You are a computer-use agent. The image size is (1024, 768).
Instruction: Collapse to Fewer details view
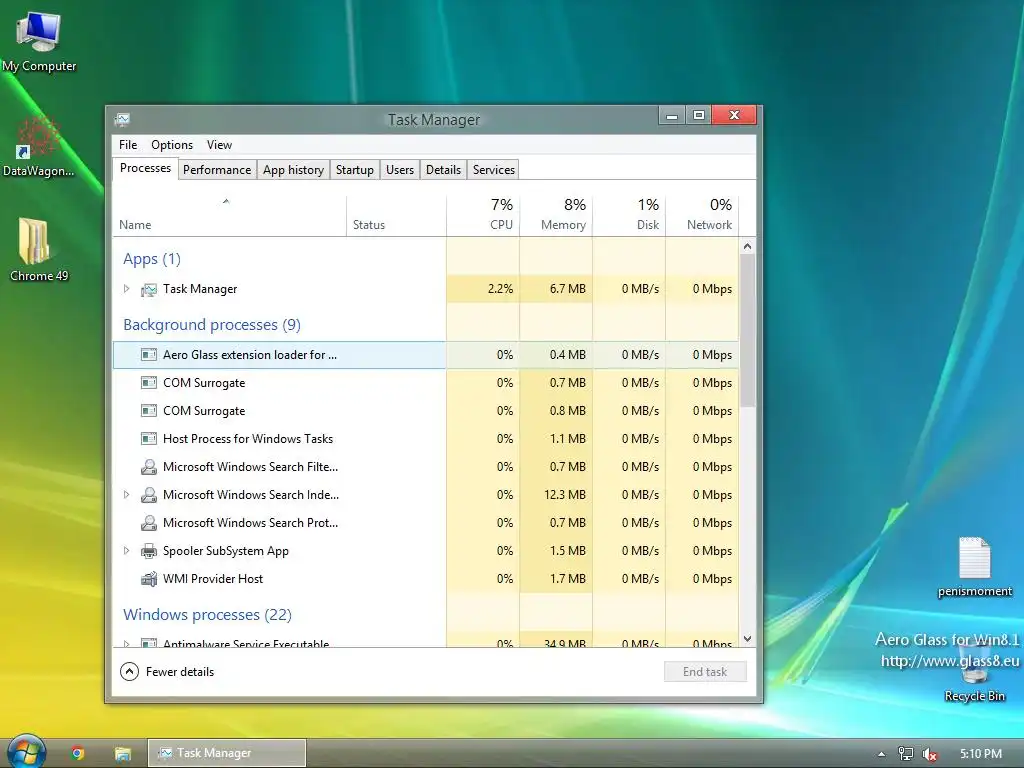(x=167, y=671)
